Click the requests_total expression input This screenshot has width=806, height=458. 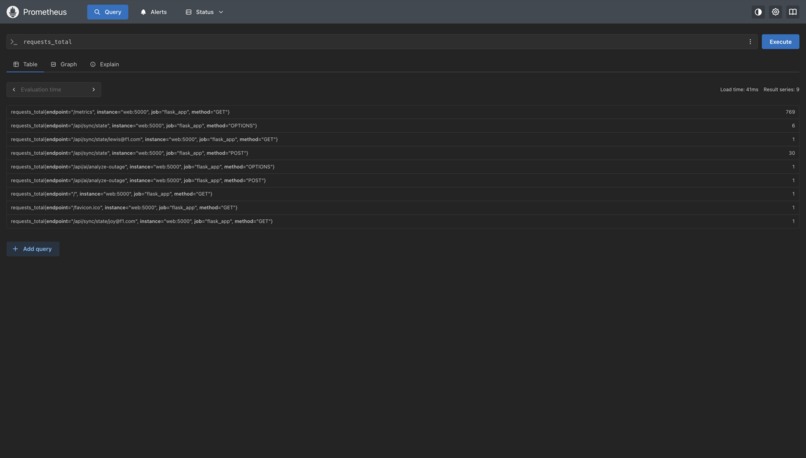click(x=380, y=42)
